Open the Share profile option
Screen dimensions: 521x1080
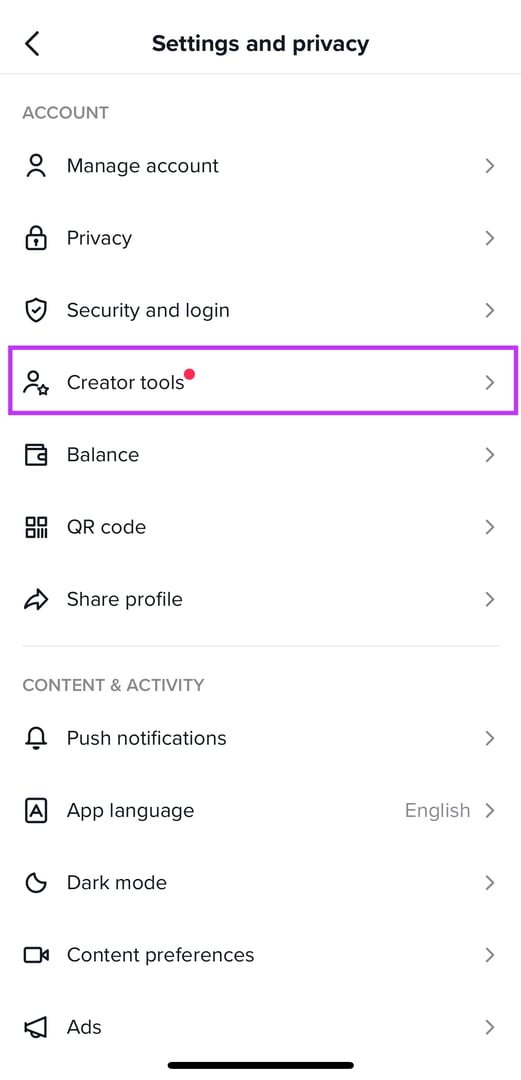pos(260,599)
